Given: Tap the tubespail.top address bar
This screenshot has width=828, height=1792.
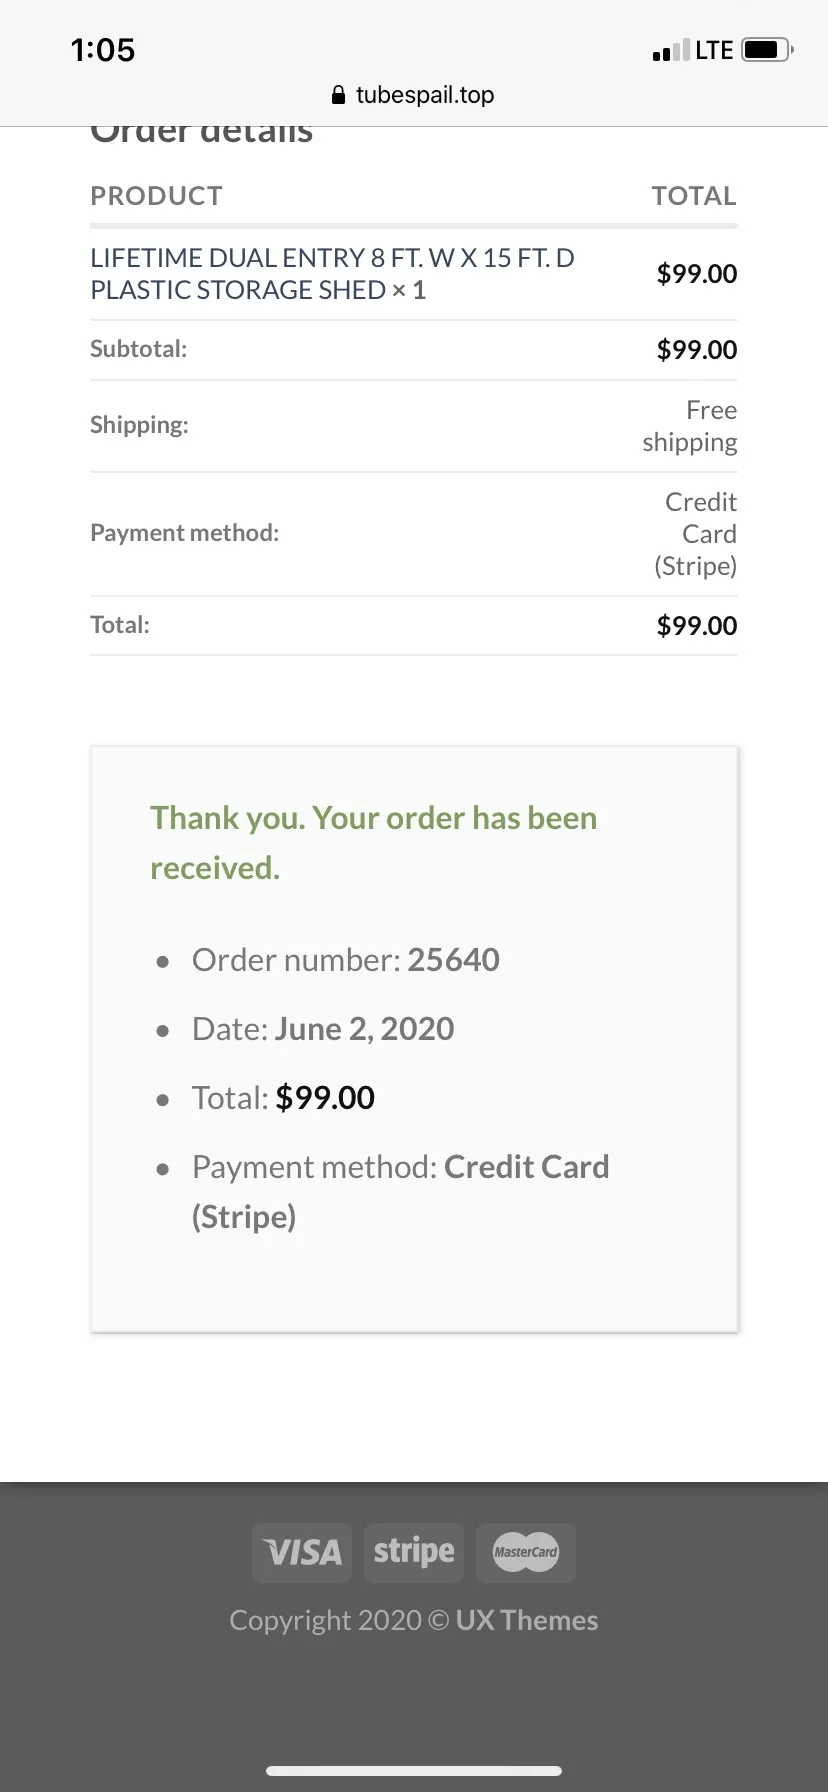Looking at the screenshot, I should point(414,95).
